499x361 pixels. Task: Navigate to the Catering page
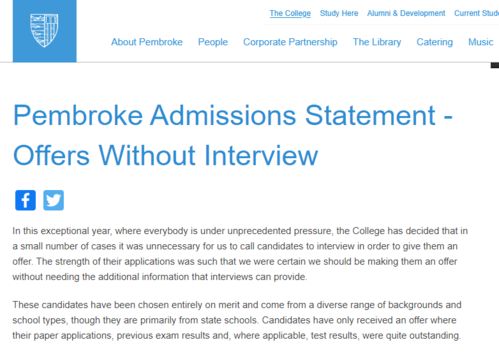435,42
